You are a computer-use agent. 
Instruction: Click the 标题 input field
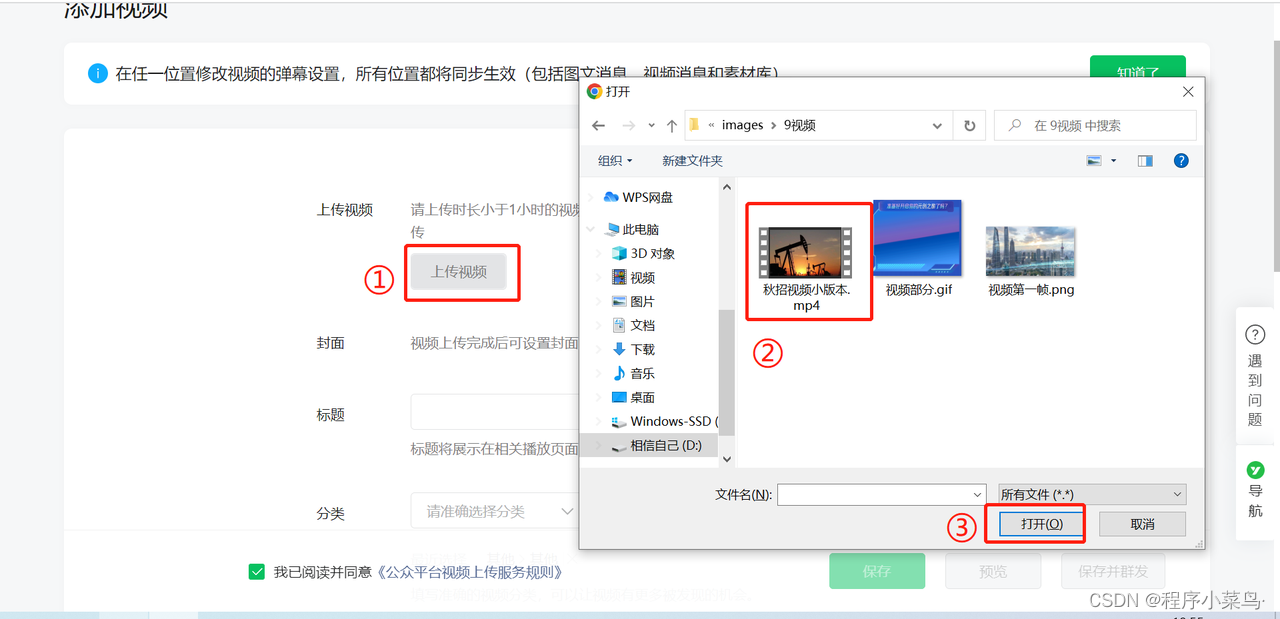click(x=495, y=412)
